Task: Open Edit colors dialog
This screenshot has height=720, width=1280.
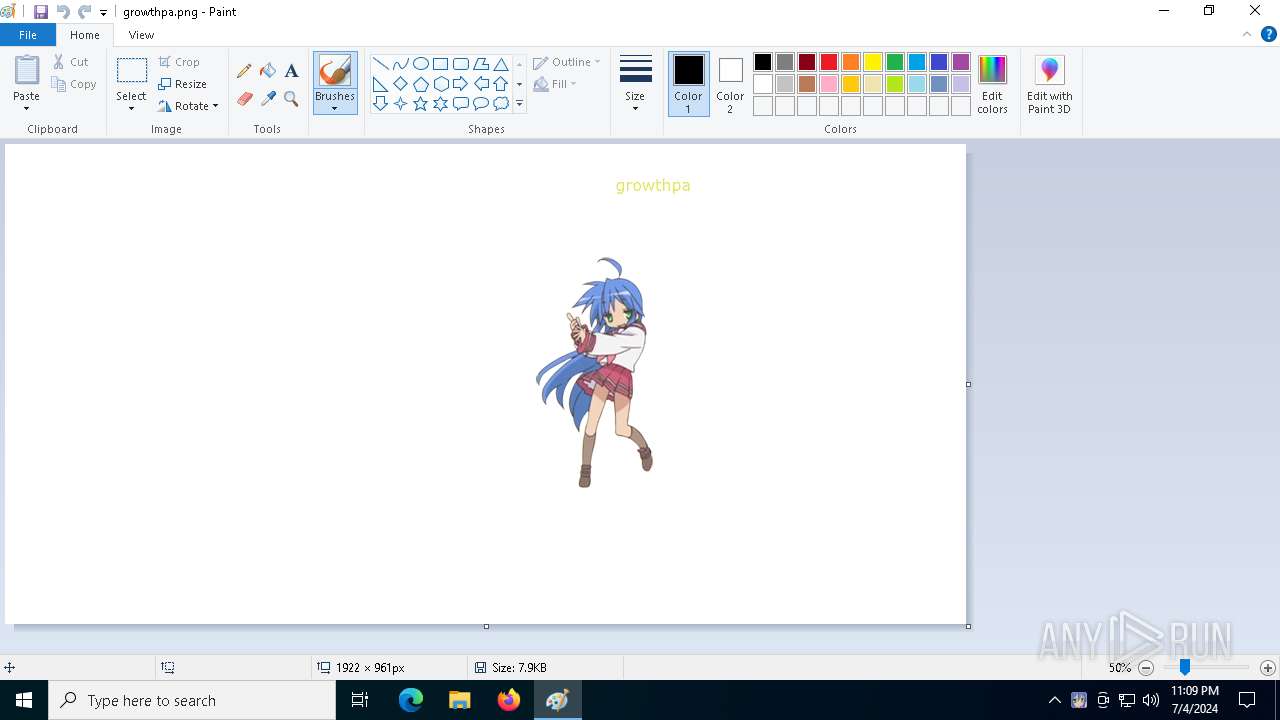Action: (992, 84)
